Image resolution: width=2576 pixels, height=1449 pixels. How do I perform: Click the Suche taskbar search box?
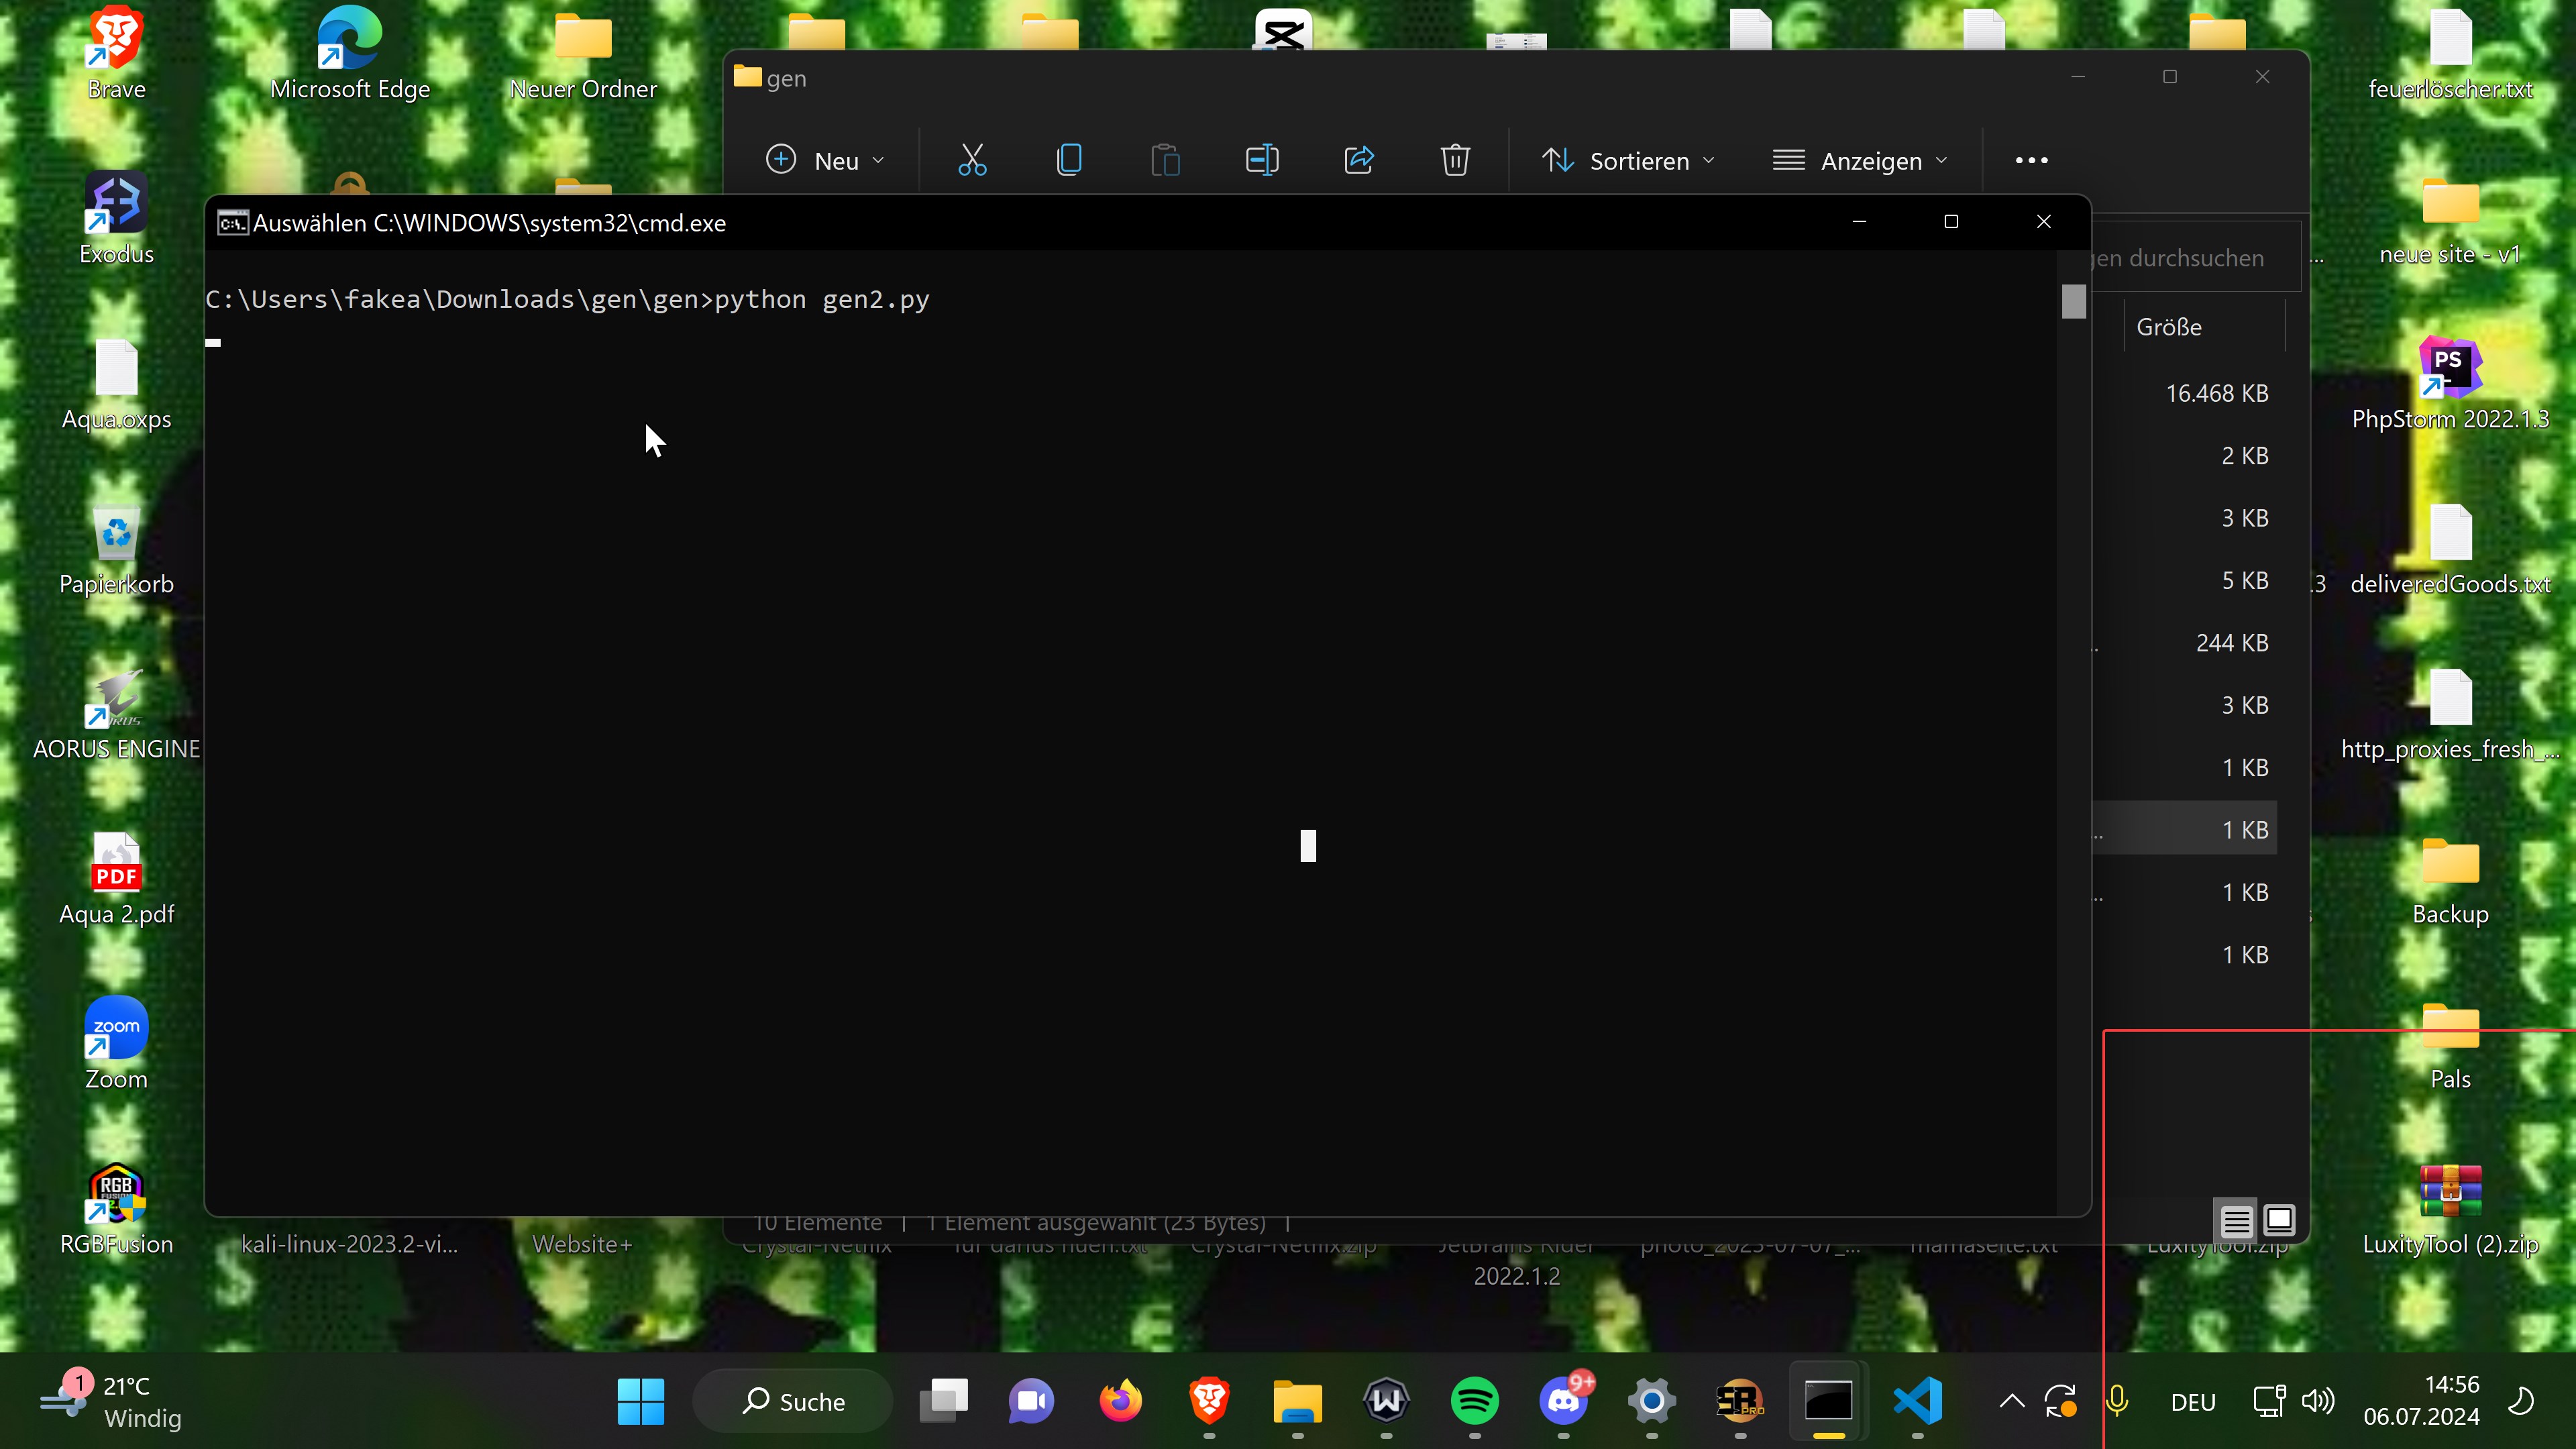coord(794,1401)
